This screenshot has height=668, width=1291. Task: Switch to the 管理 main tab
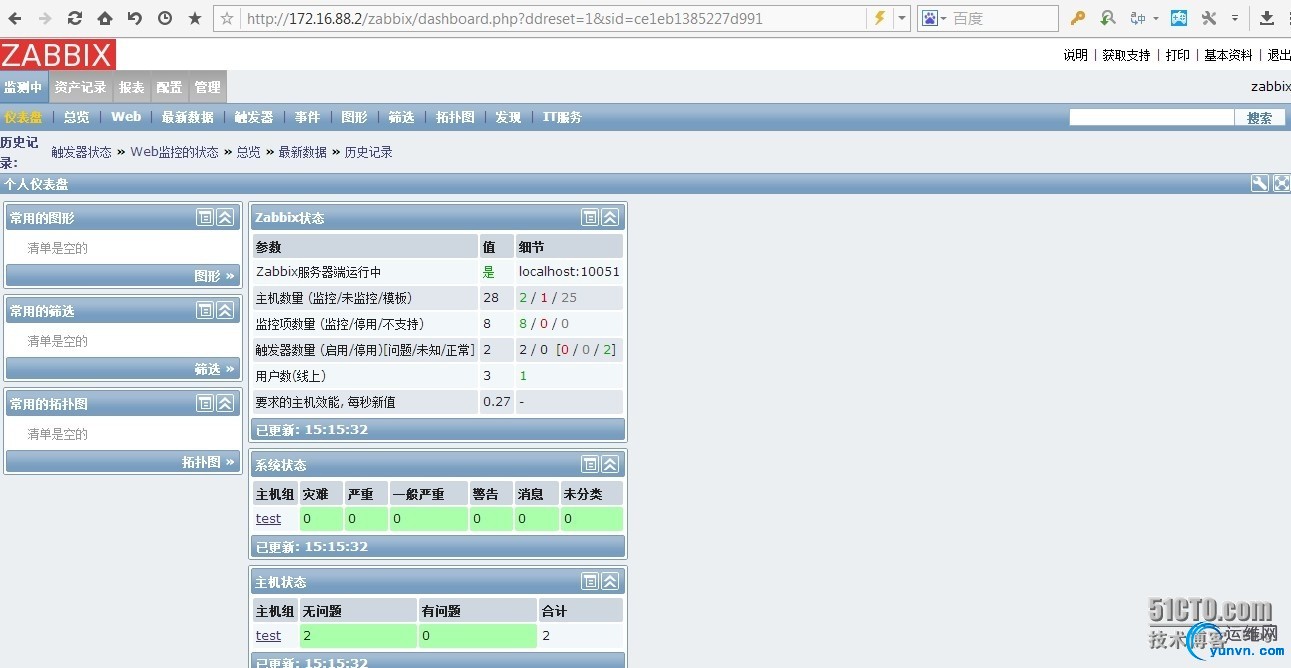pos(207,87)
